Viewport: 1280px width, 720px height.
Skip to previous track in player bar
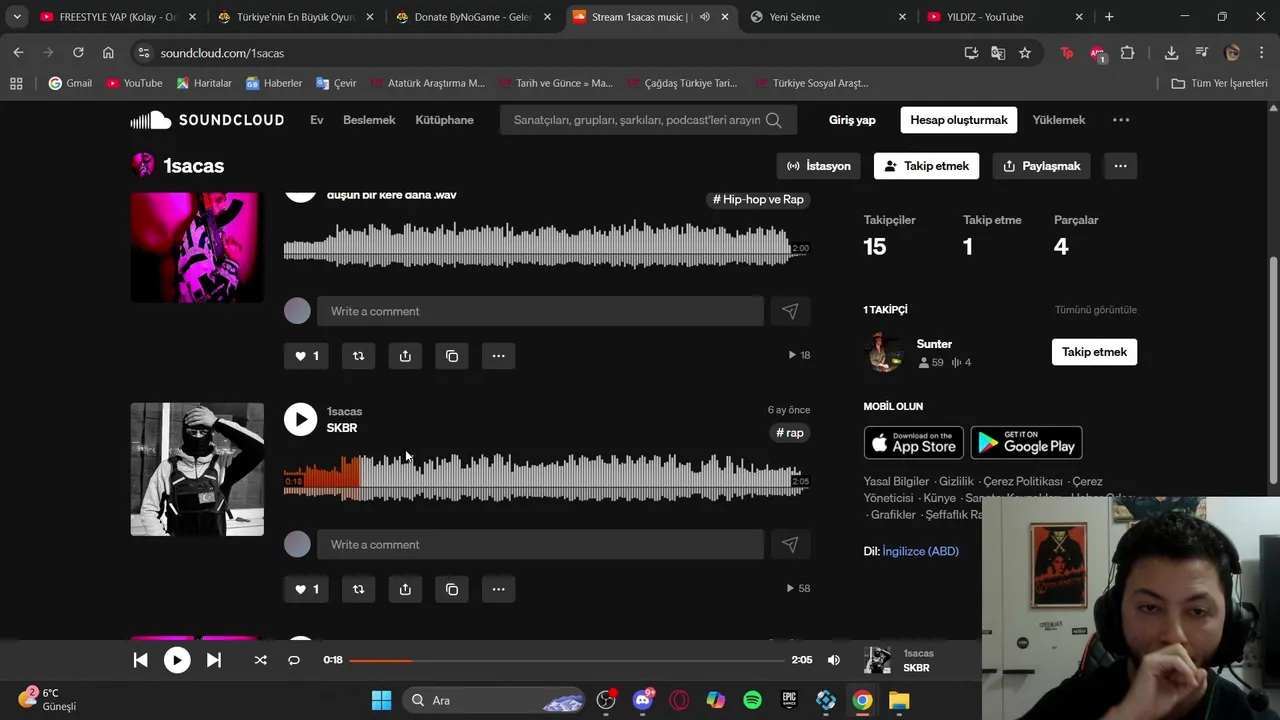[140, 660]
